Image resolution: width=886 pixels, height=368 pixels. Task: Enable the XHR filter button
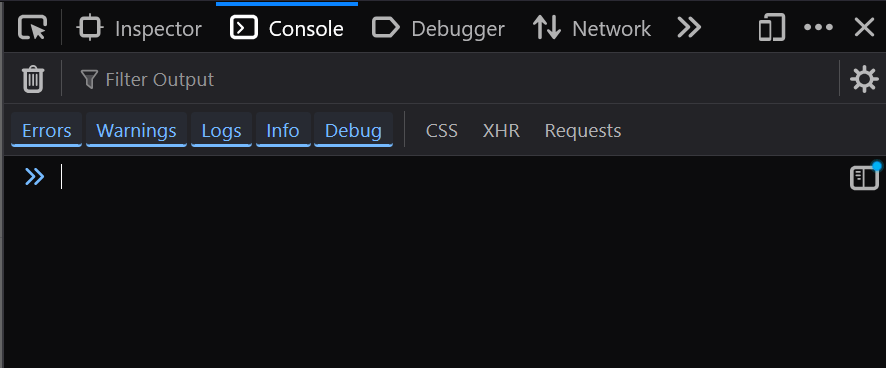[x=501, y=131]
